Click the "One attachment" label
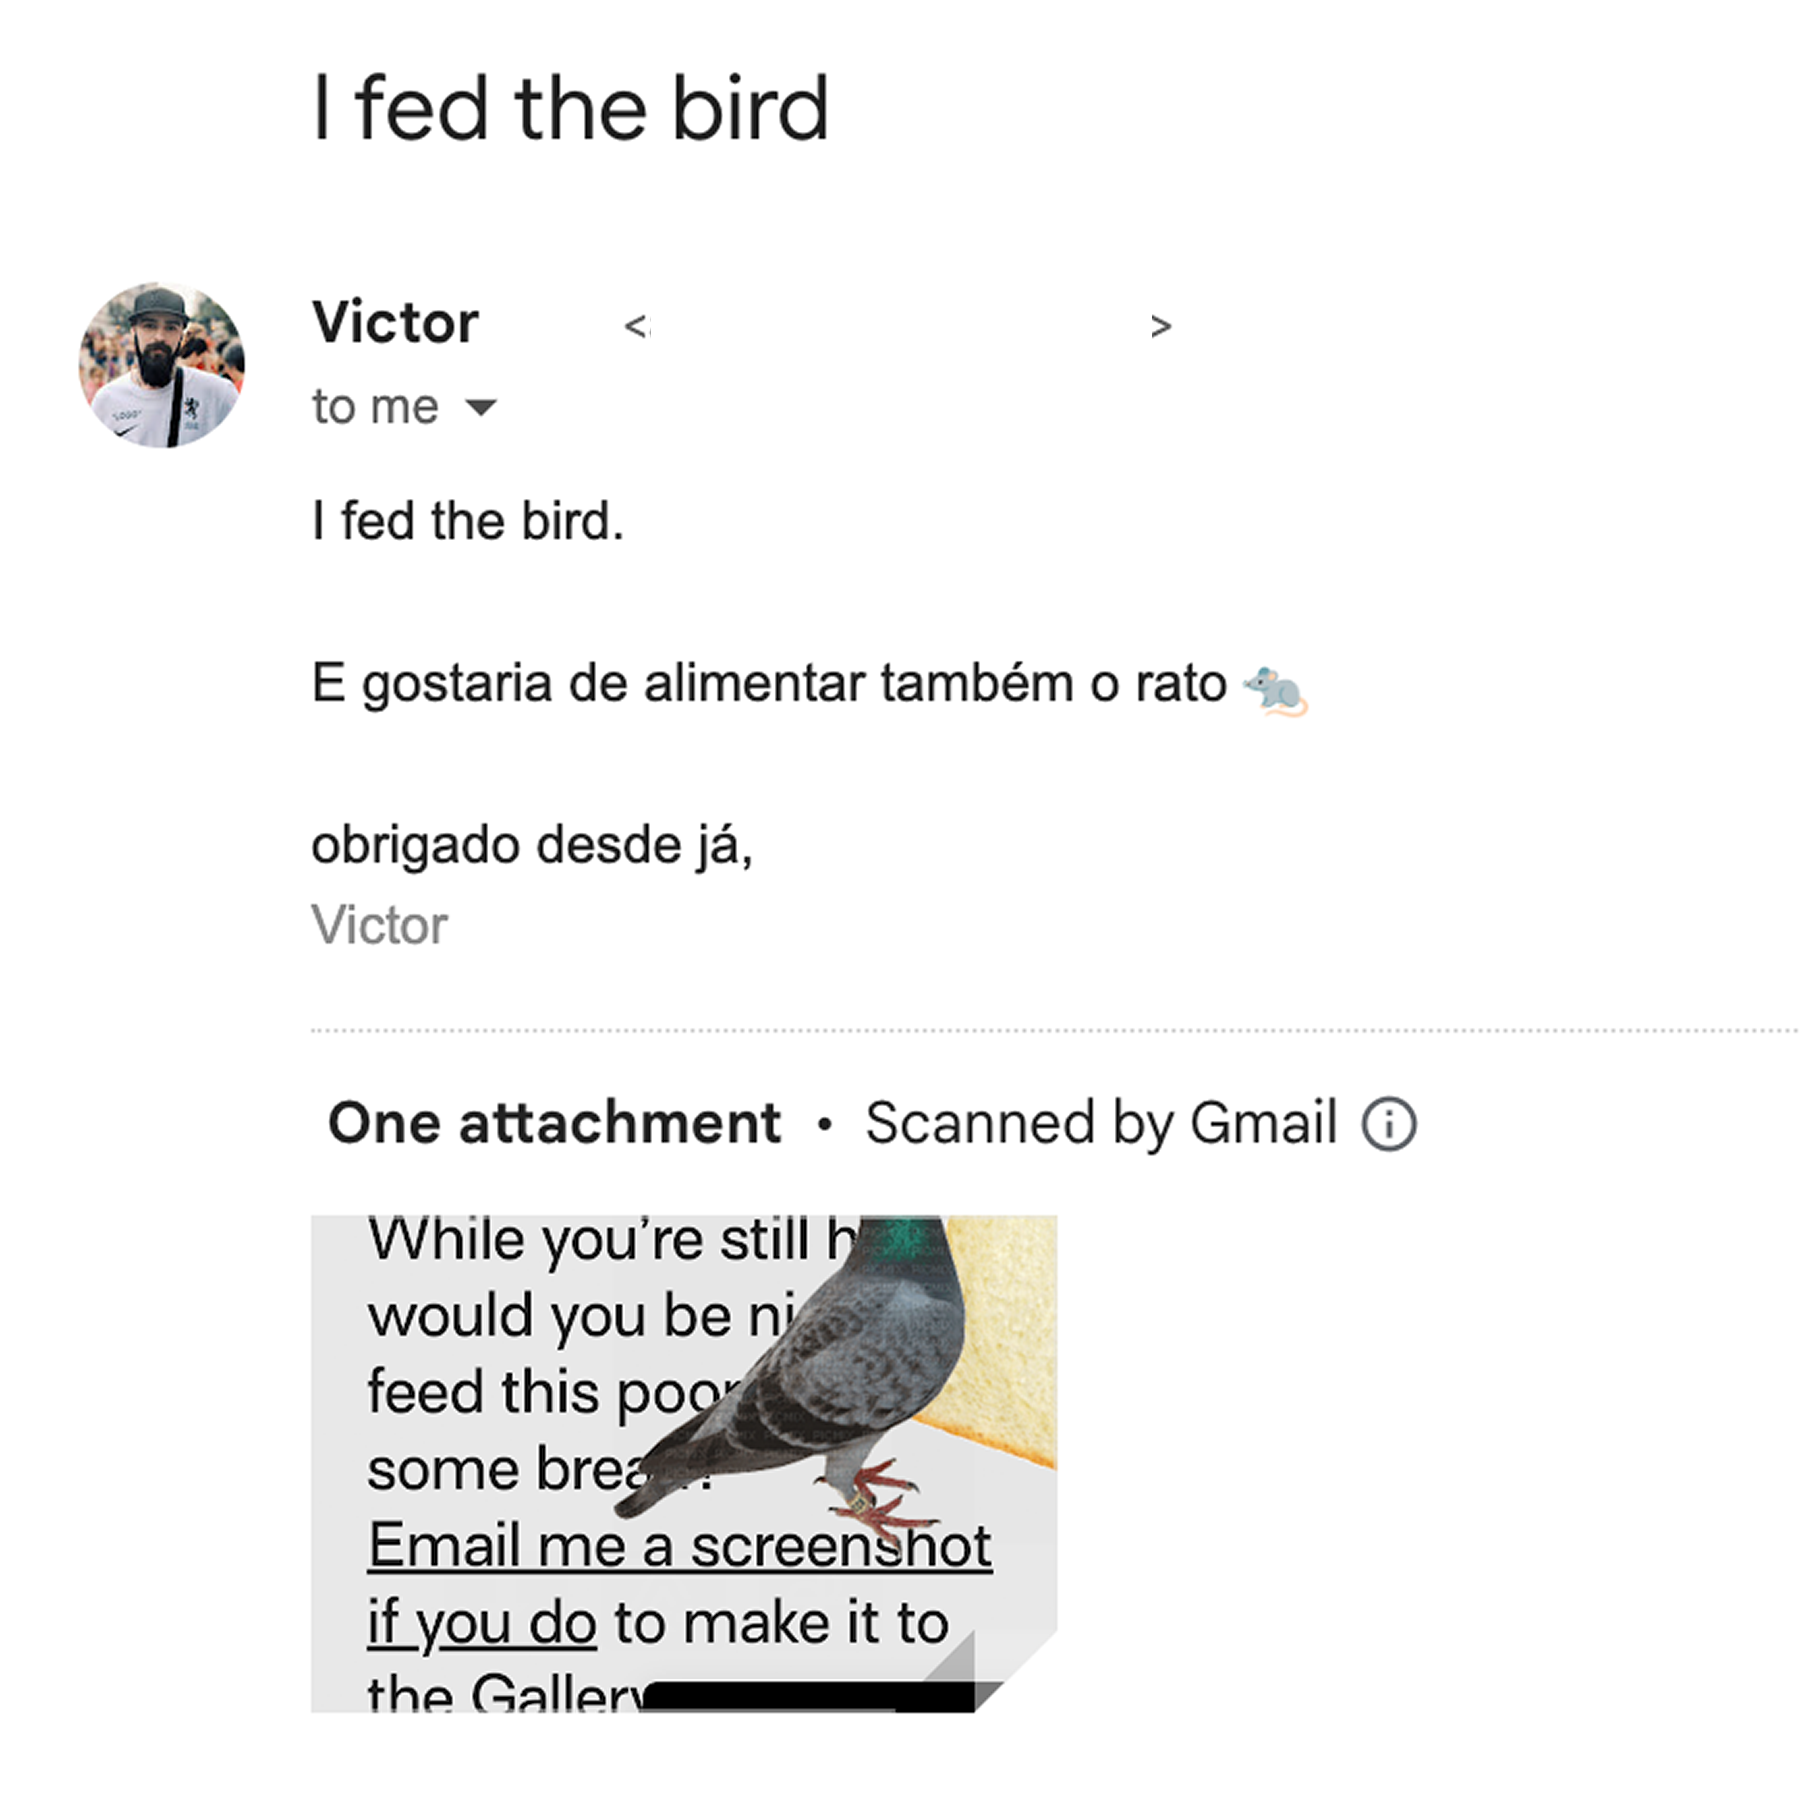This screenshot has width=1800, height=1800. pos(554,1123)
